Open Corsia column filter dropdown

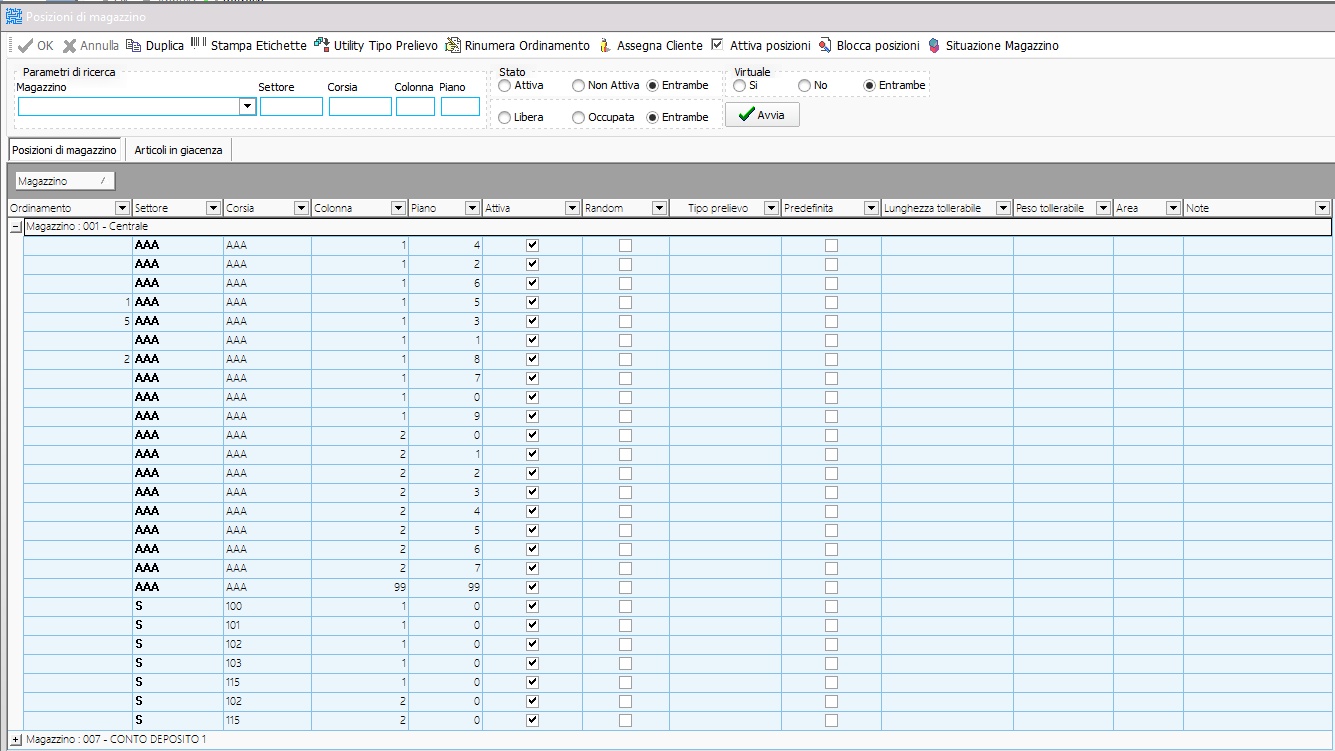pos(301,208)
